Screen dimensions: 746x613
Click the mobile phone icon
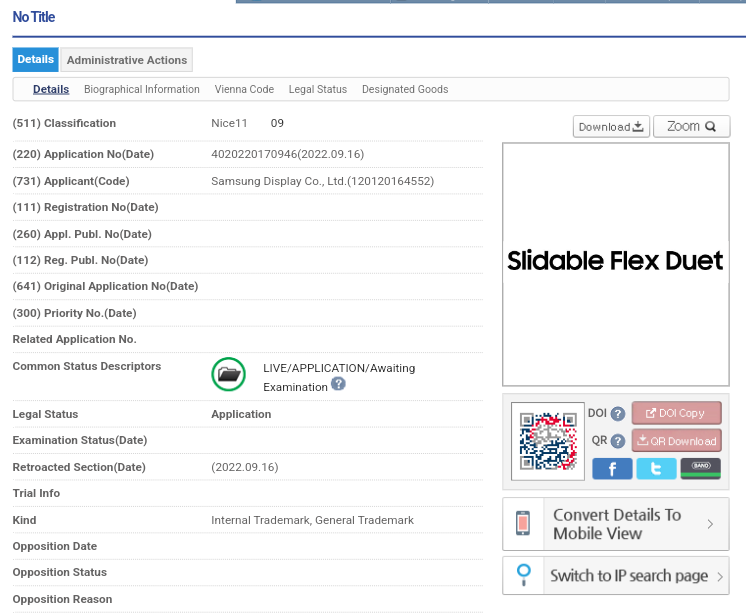(x=523, y=524)
